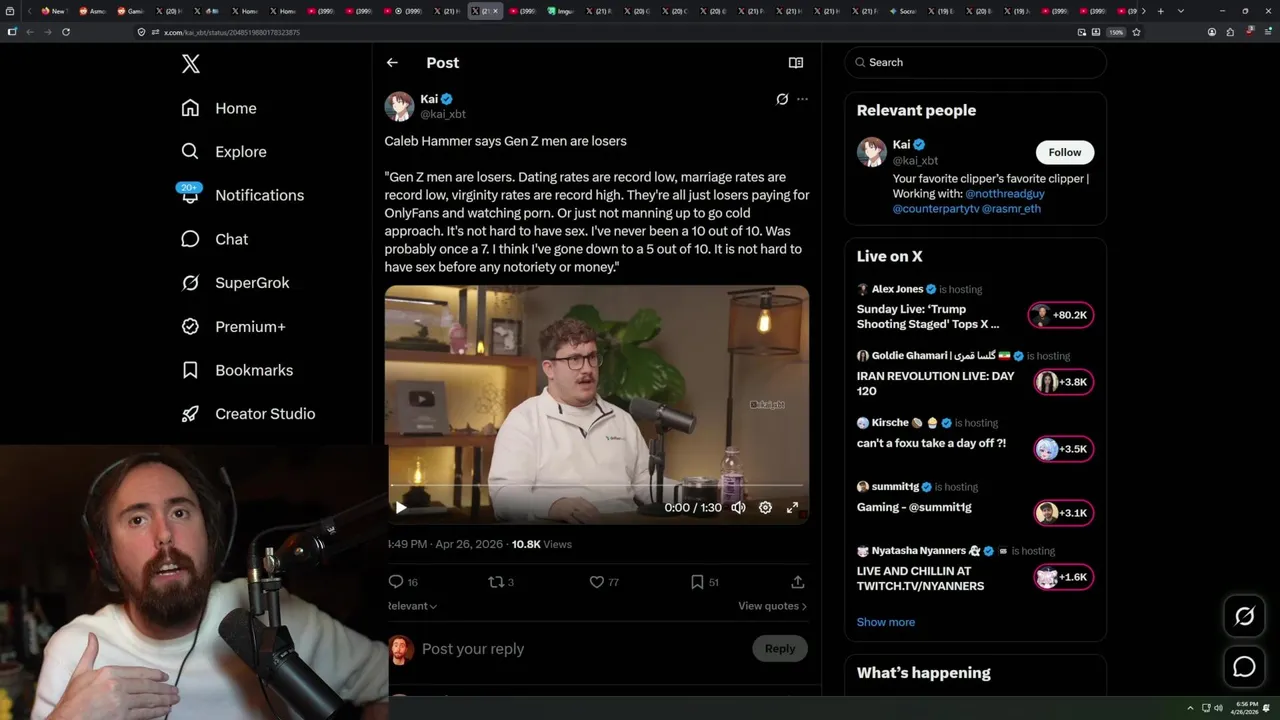The image size is (1280, 720).
Task: Play the Caleb Hammer video
Action: tap(401, 507)
